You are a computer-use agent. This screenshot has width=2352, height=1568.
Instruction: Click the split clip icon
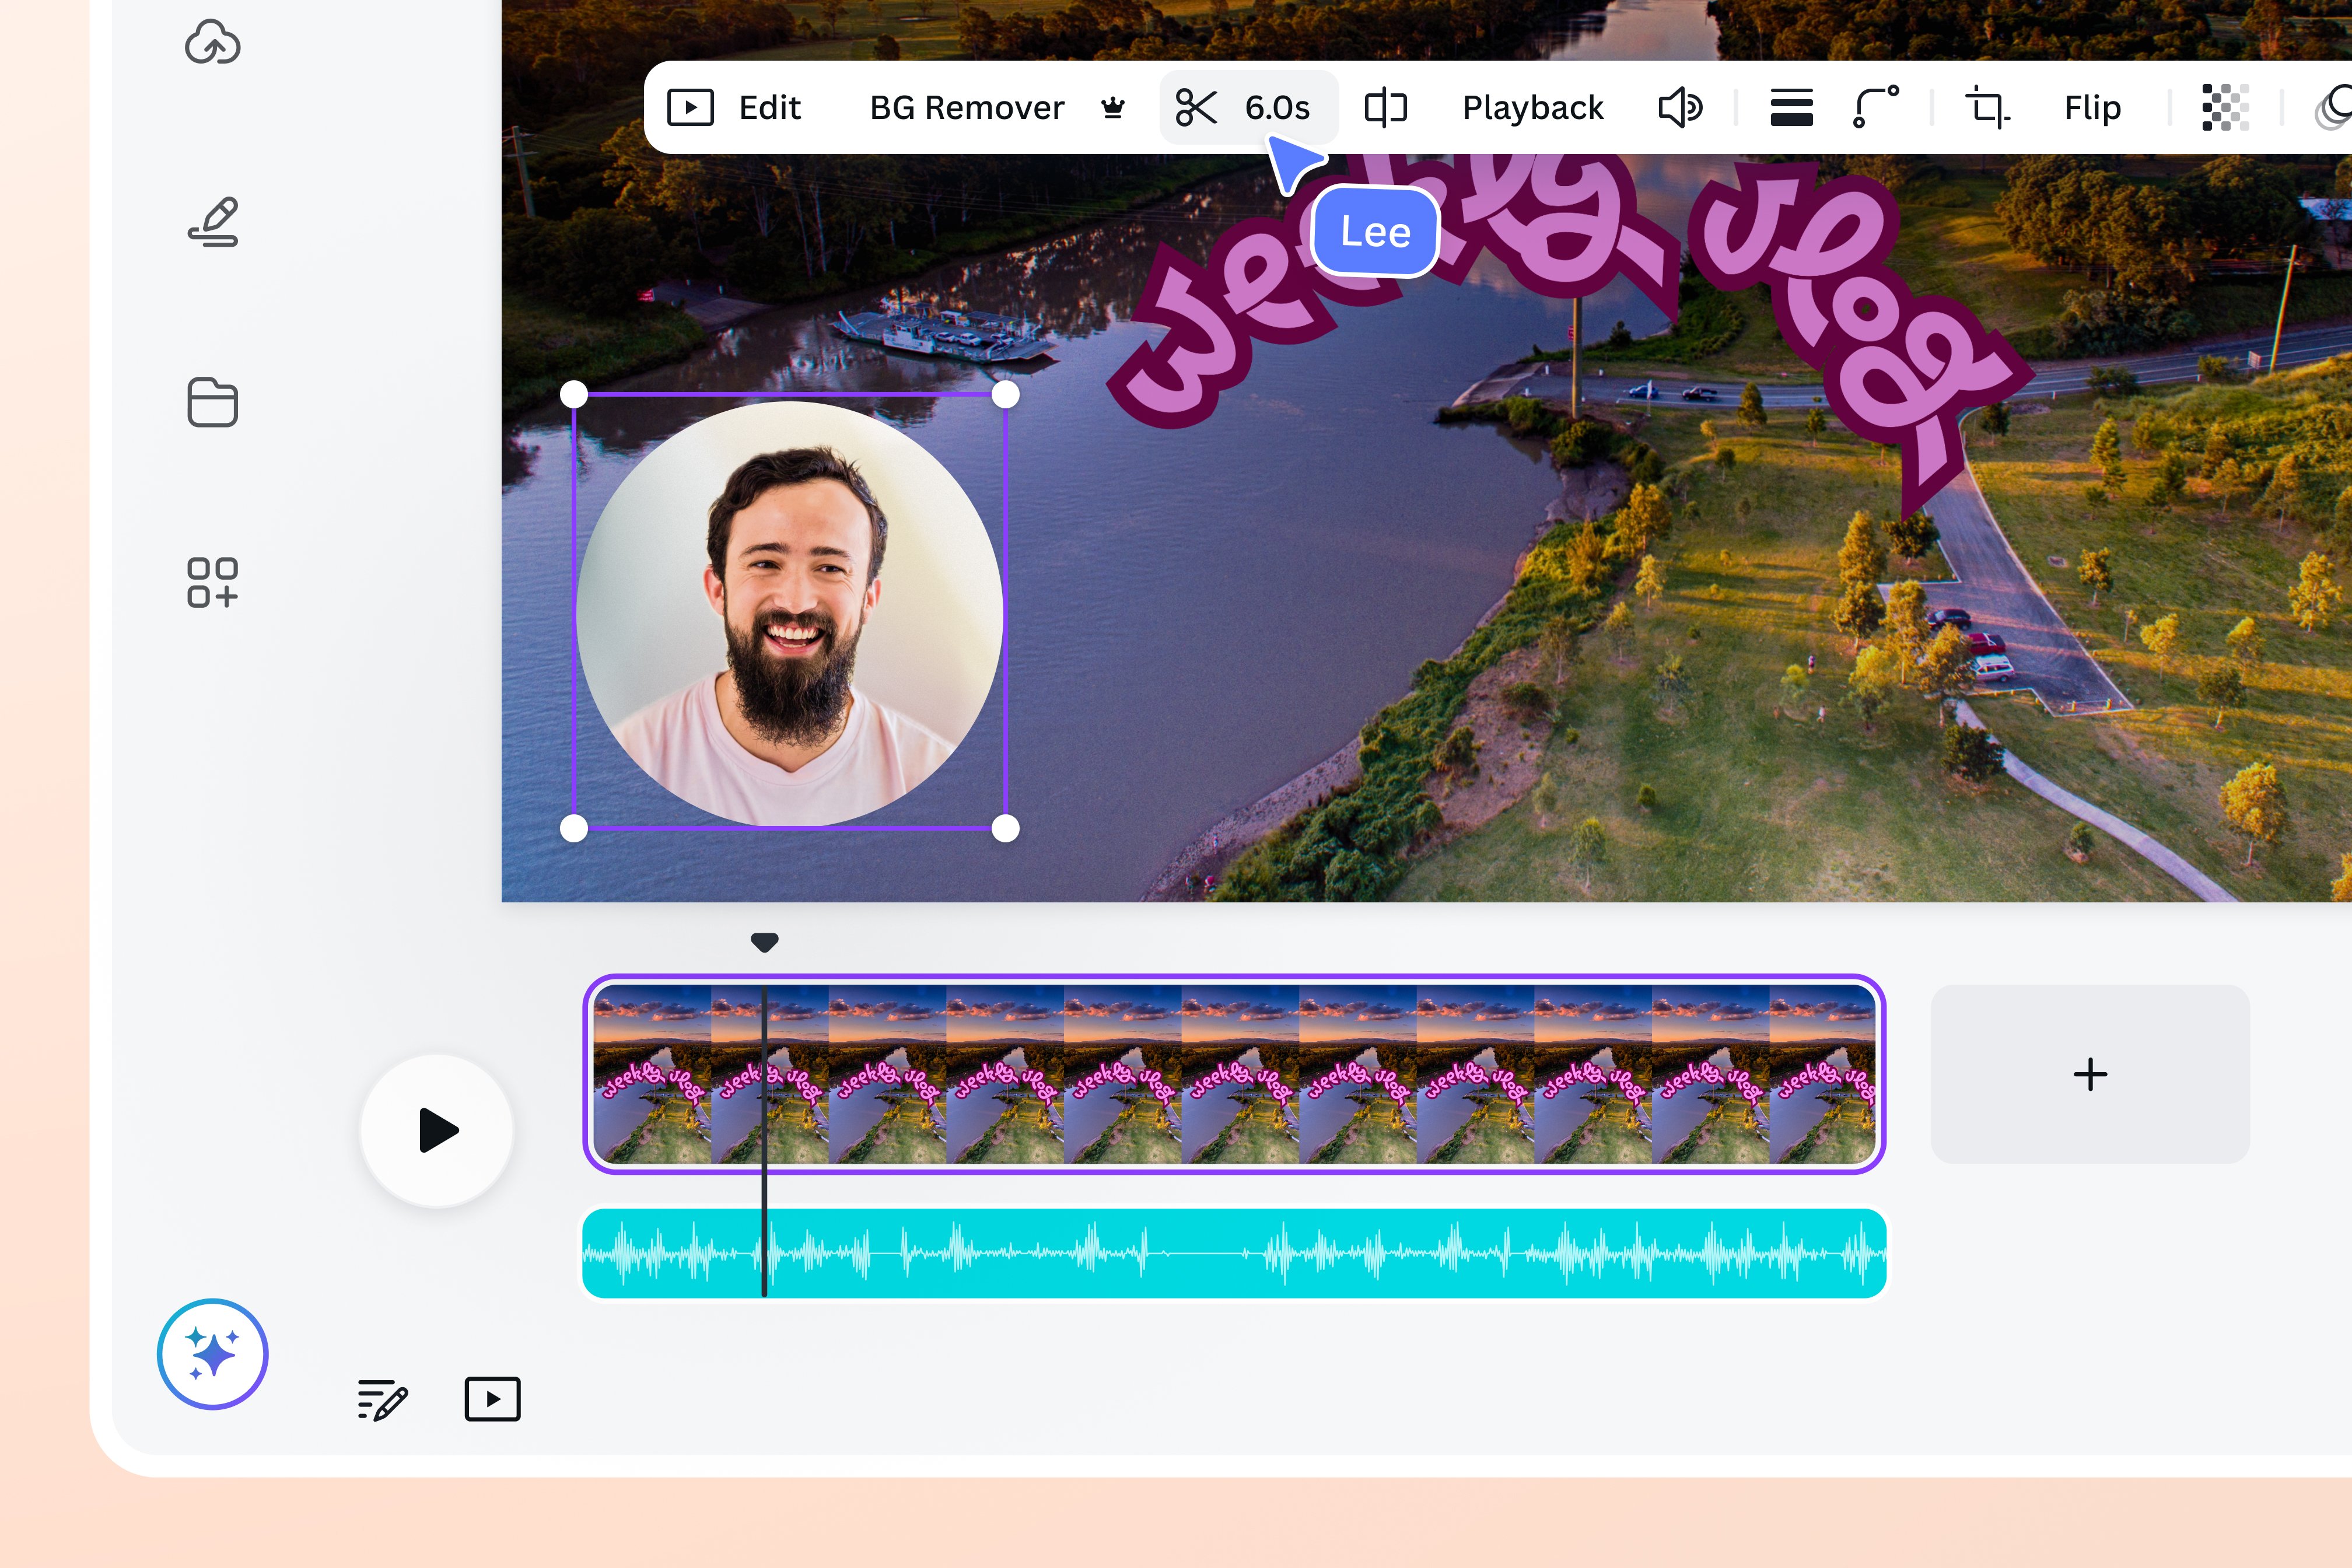pos(1385,107)
